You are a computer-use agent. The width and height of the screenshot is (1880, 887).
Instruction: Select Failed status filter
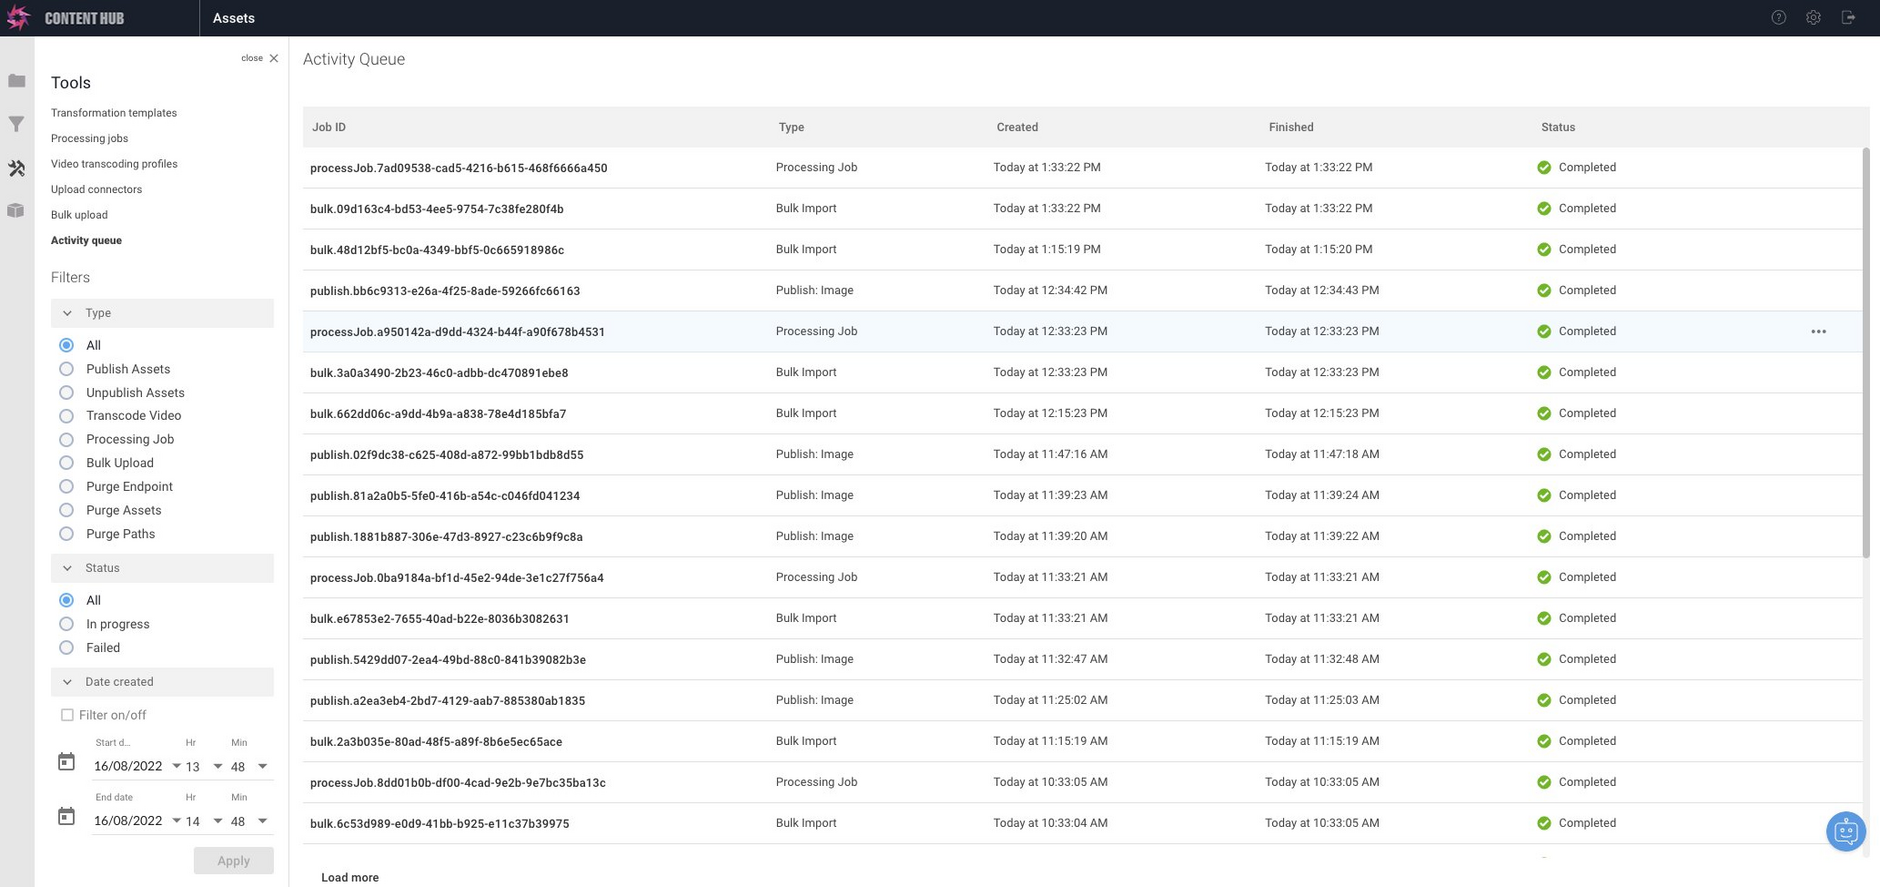pos(67,648)
